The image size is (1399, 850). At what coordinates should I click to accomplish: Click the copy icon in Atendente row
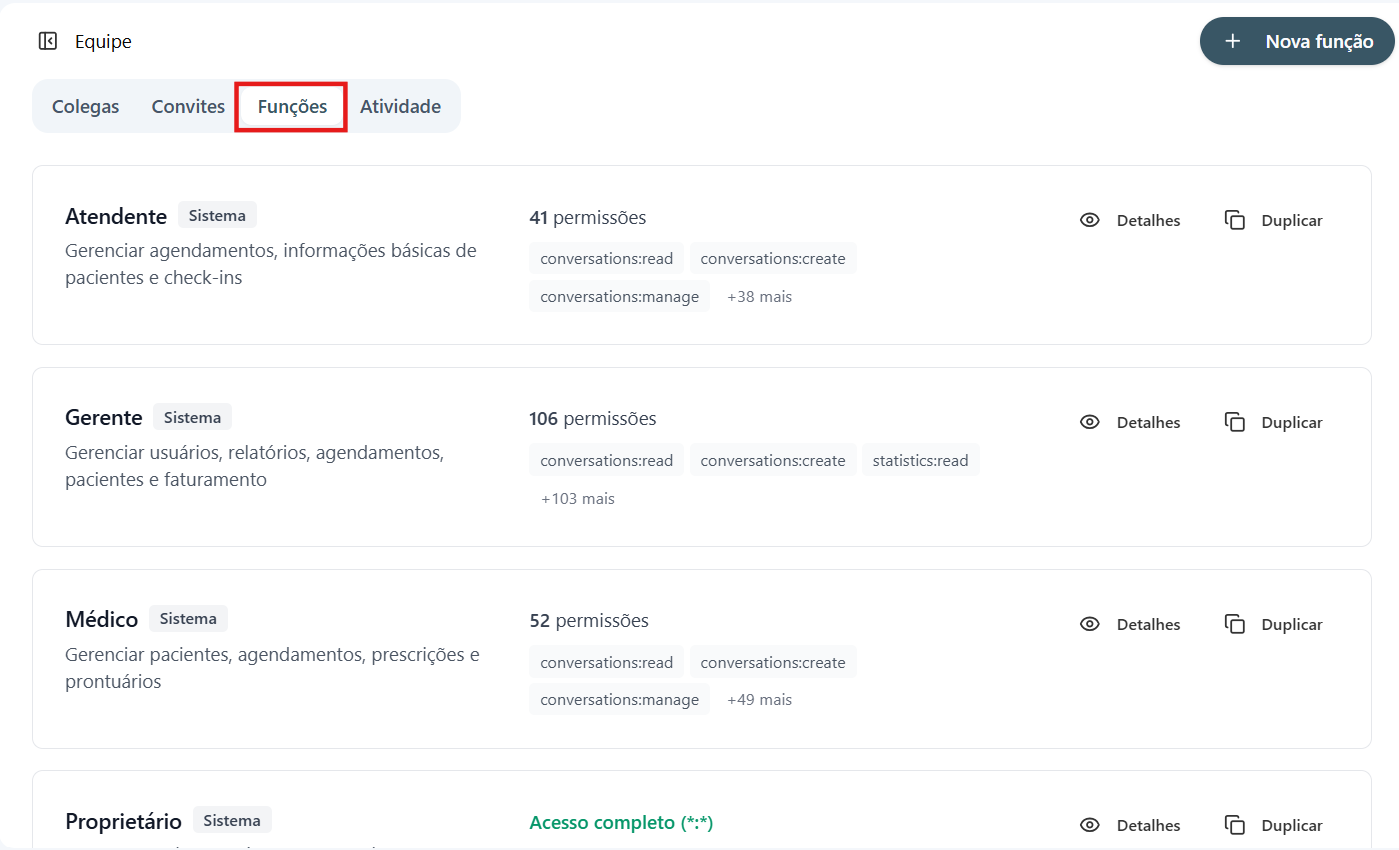tap(1235, 220)
